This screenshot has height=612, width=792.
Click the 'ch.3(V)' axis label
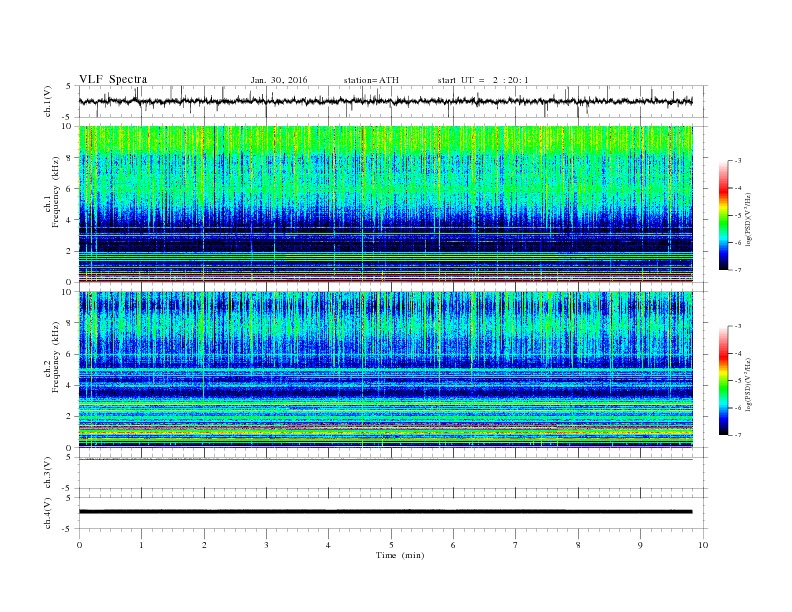[48, 473]
